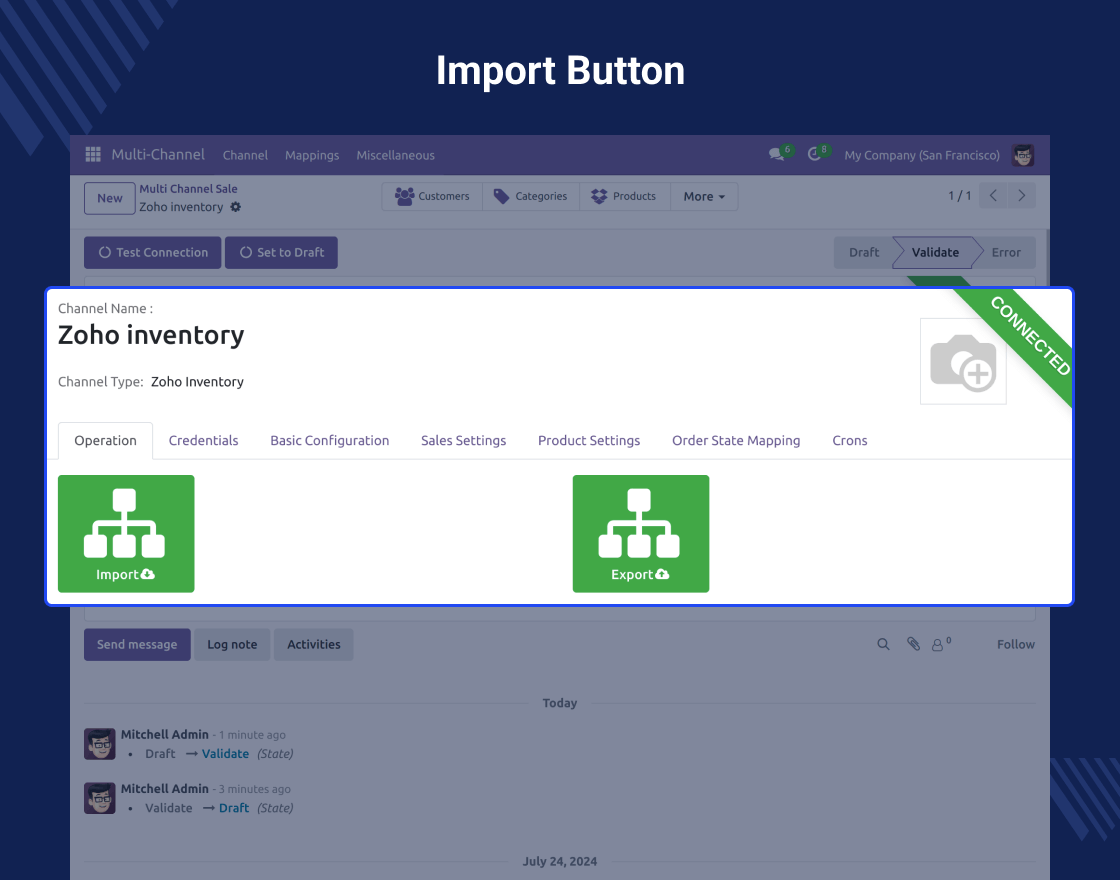Click the Mitchell Admin avatar in navbar
This screenshot has height=880, width=1120.
(x=1023, y=155)
